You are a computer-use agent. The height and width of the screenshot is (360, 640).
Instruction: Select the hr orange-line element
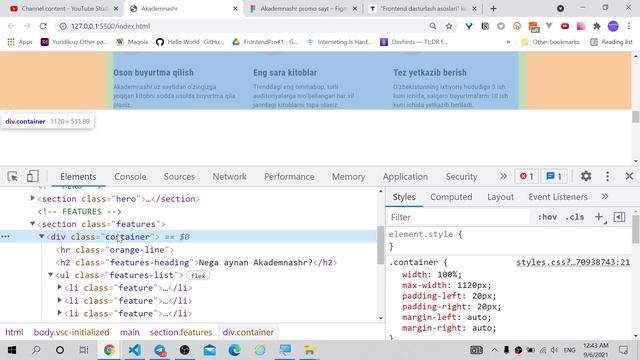click(x=115, y=249)
